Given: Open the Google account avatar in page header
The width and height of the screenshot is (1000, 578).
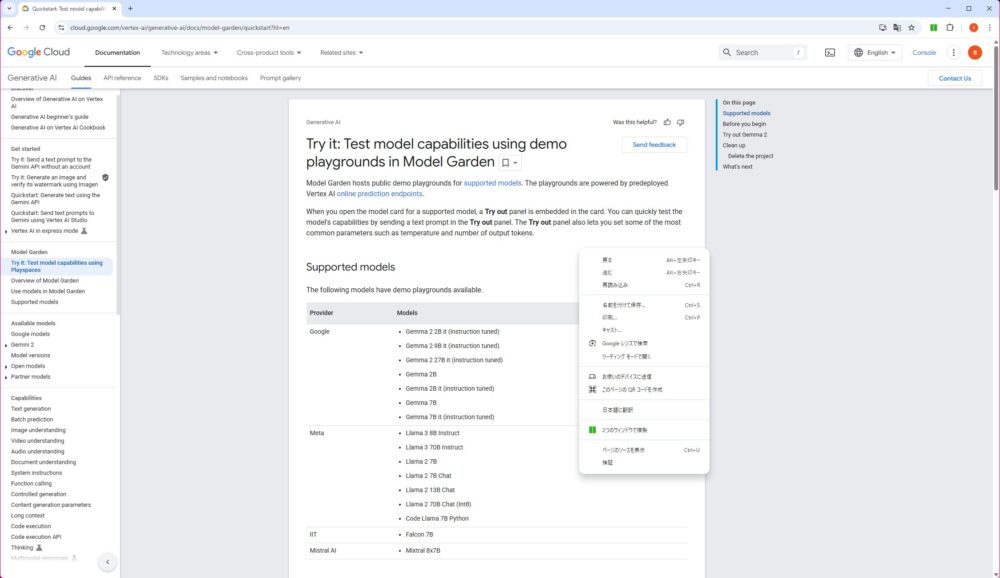Looking at the screenshot, I should [x=974, y=52].
